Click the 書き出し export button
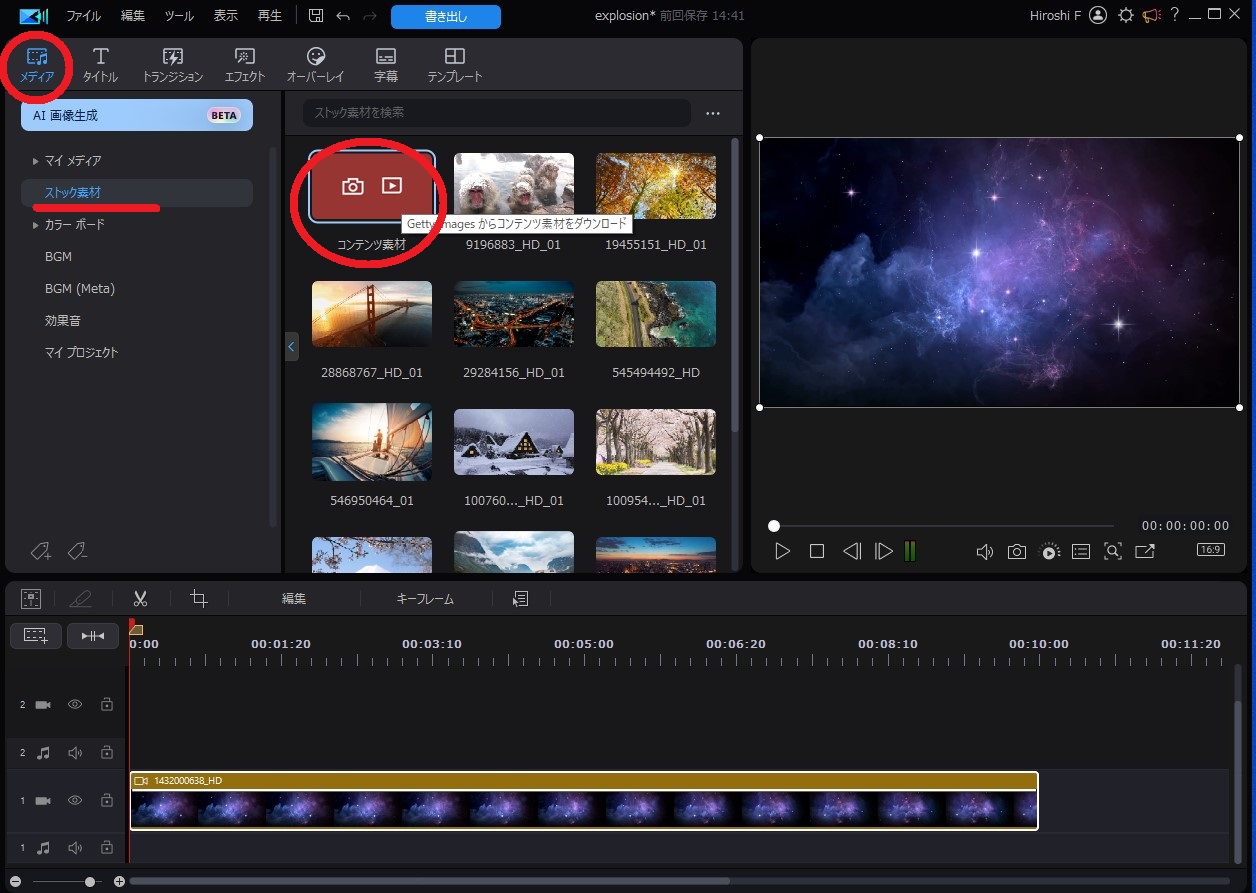This screenshot has height=893, width=1256. point(446,16)
